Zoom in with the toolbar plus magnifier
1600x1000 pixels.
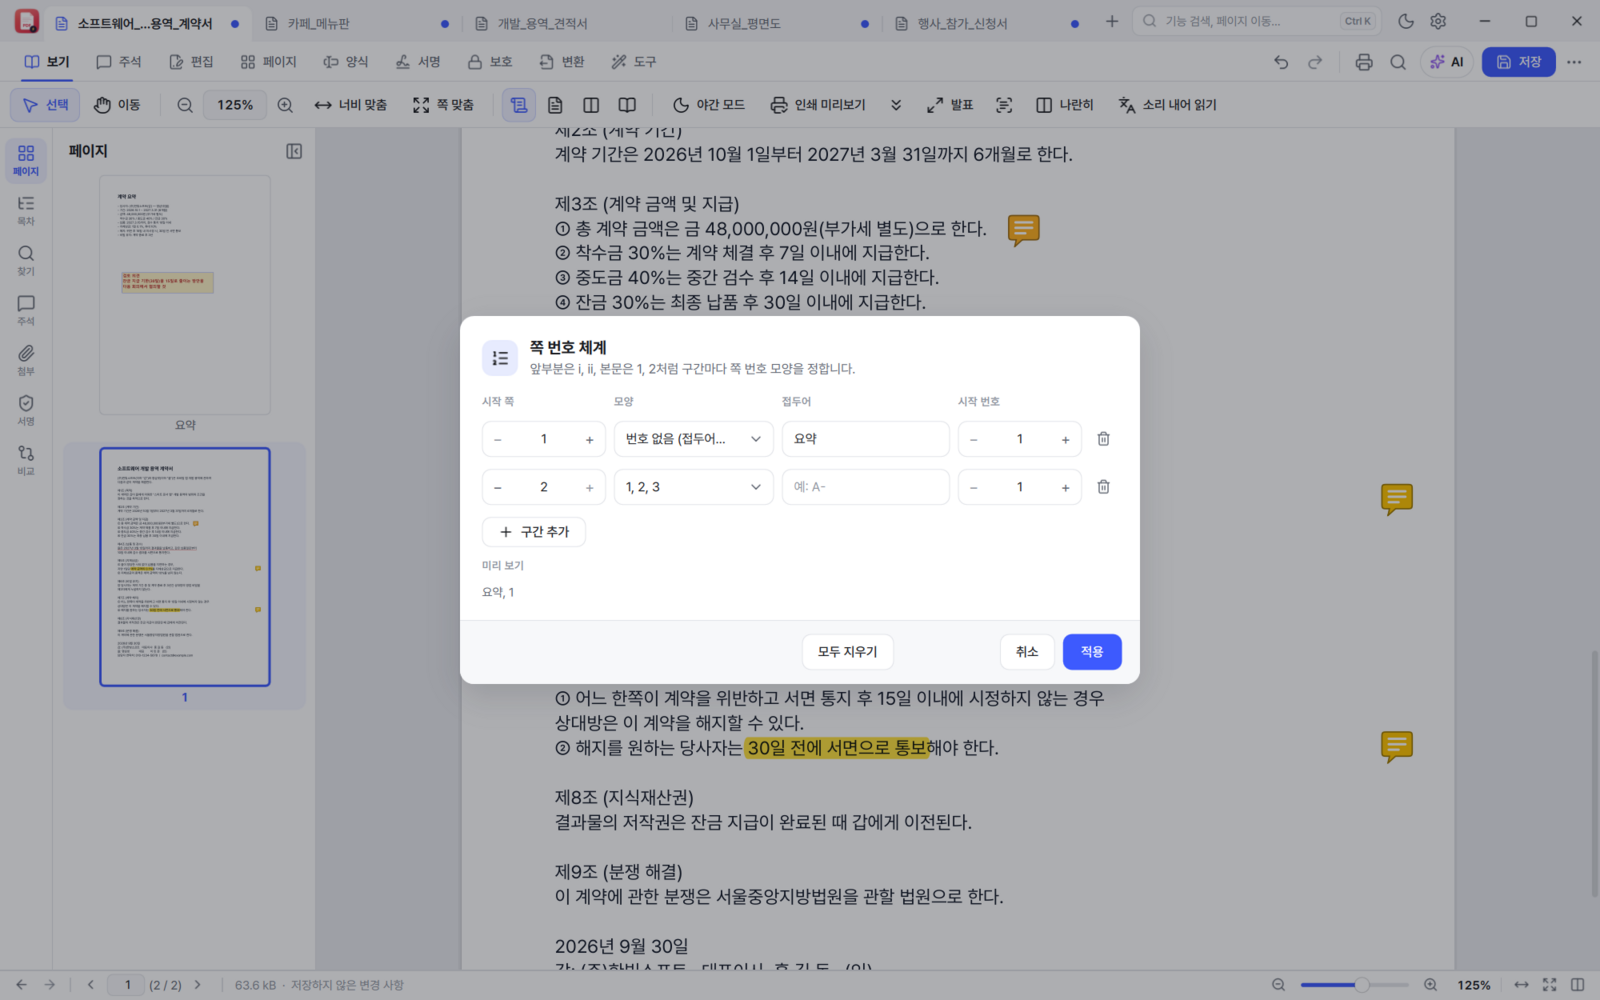tap(285, 105)
